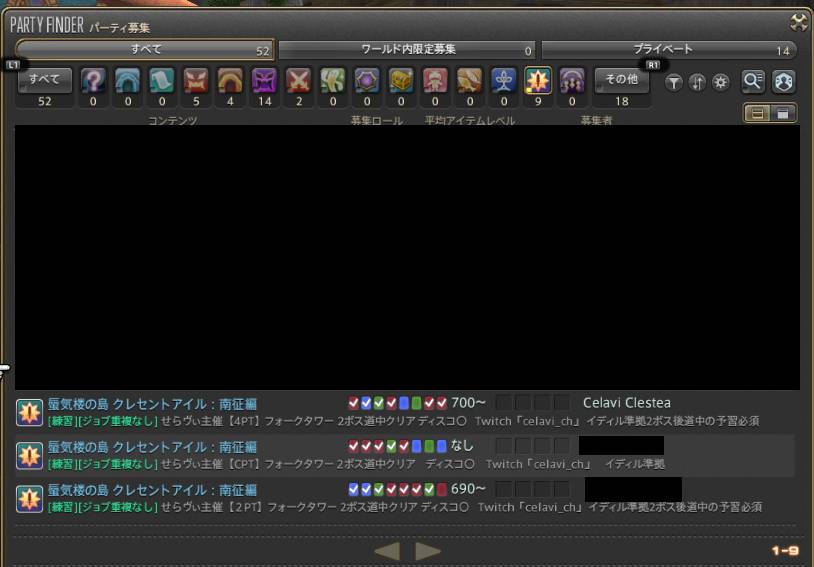The height and width of the screenshot is (567, 814).
Task: Click the open green slot in 【CPT】 row
Action: click(x=429, y=446)
